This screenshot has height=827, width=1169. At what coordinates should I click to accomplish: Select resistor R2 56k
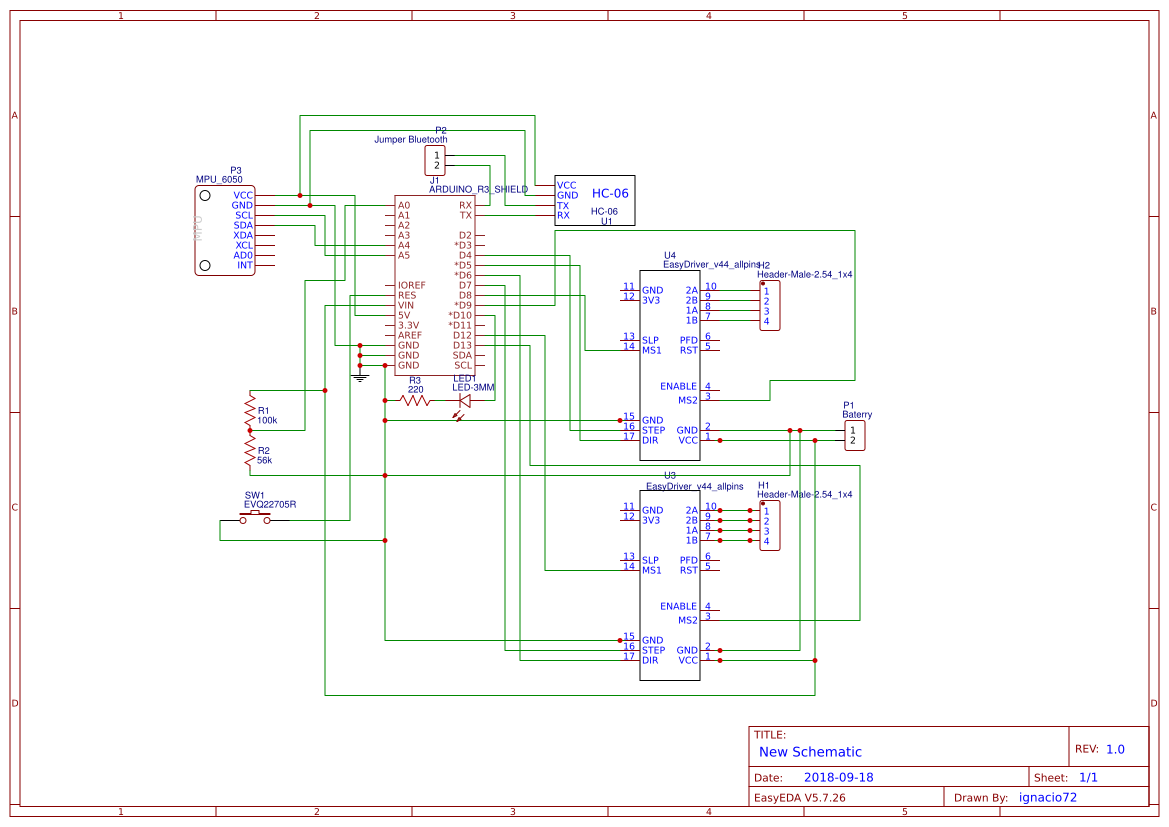pos(248,451)
